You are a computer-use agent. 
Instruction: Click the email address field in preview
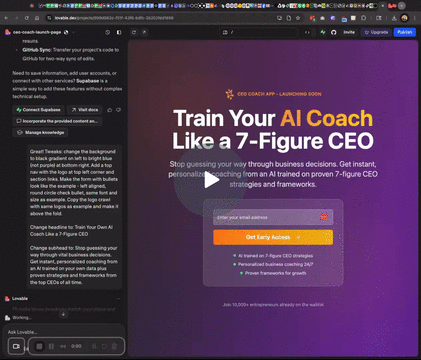tap(273, 217)
